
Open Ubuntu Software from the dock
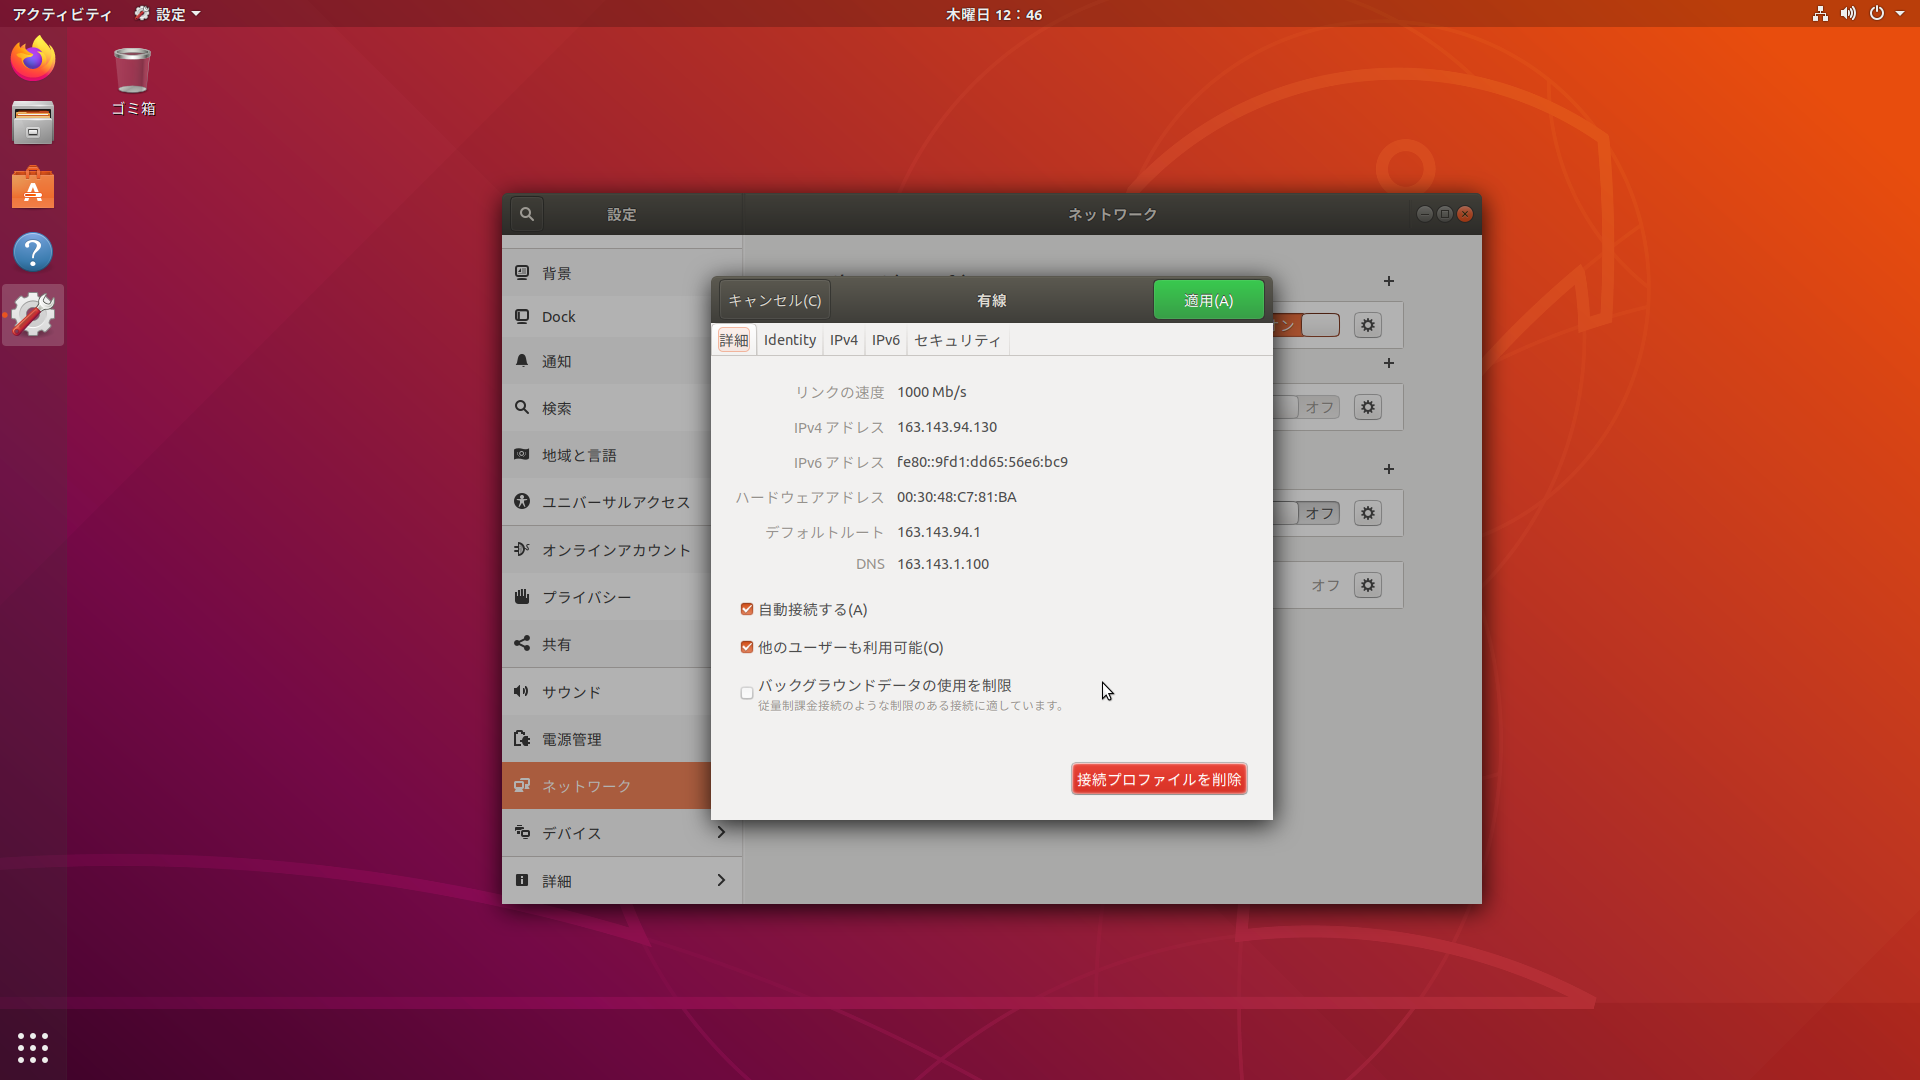[x=33, y=187]
